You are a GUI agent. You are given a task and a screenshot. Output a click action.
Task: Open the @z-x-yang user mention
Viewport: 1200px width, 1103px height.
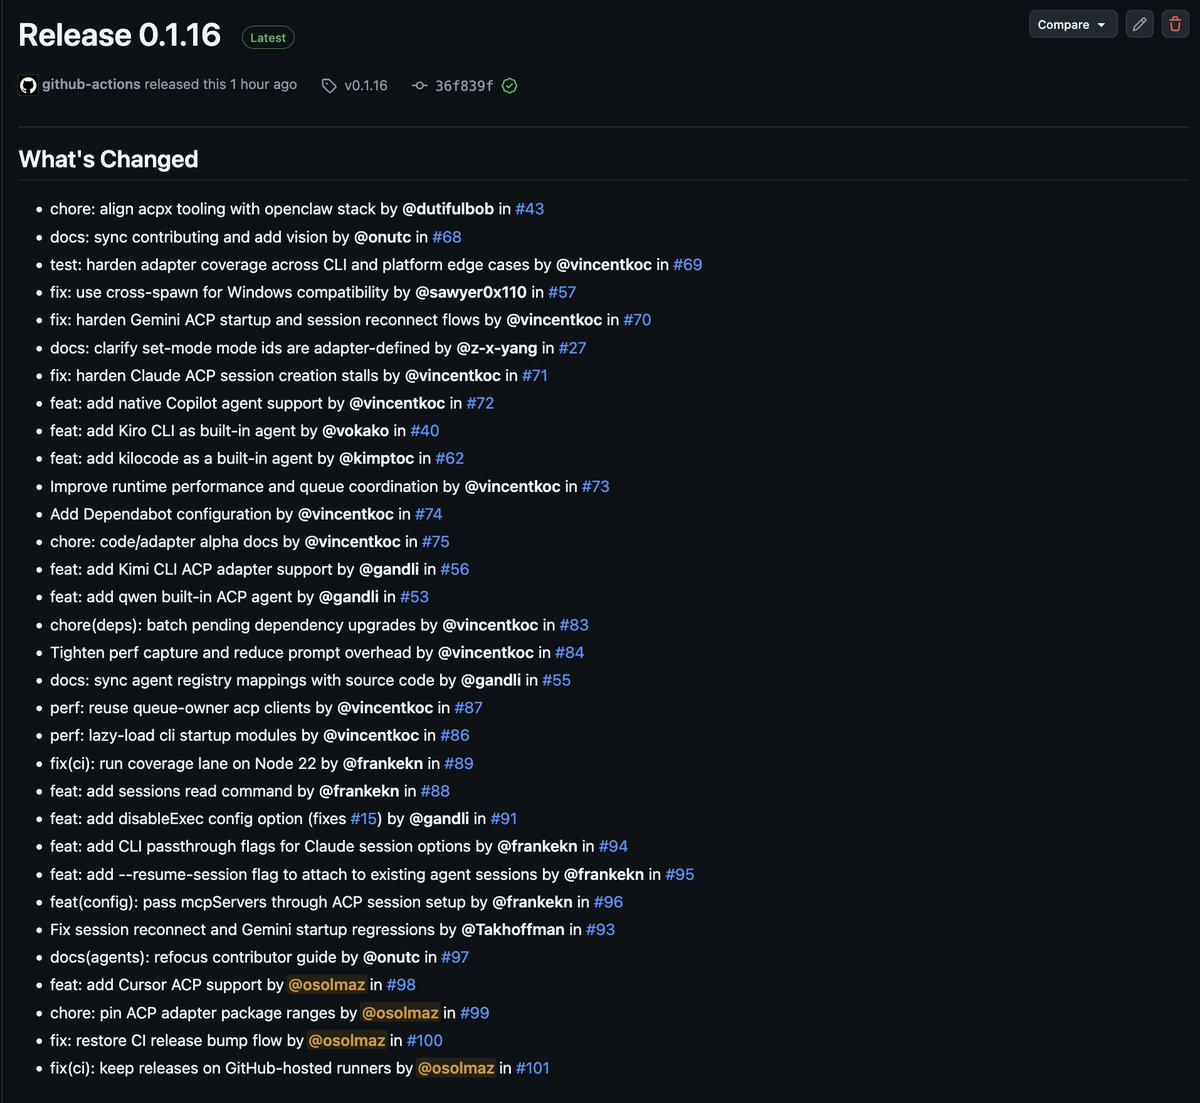point(497,348)
